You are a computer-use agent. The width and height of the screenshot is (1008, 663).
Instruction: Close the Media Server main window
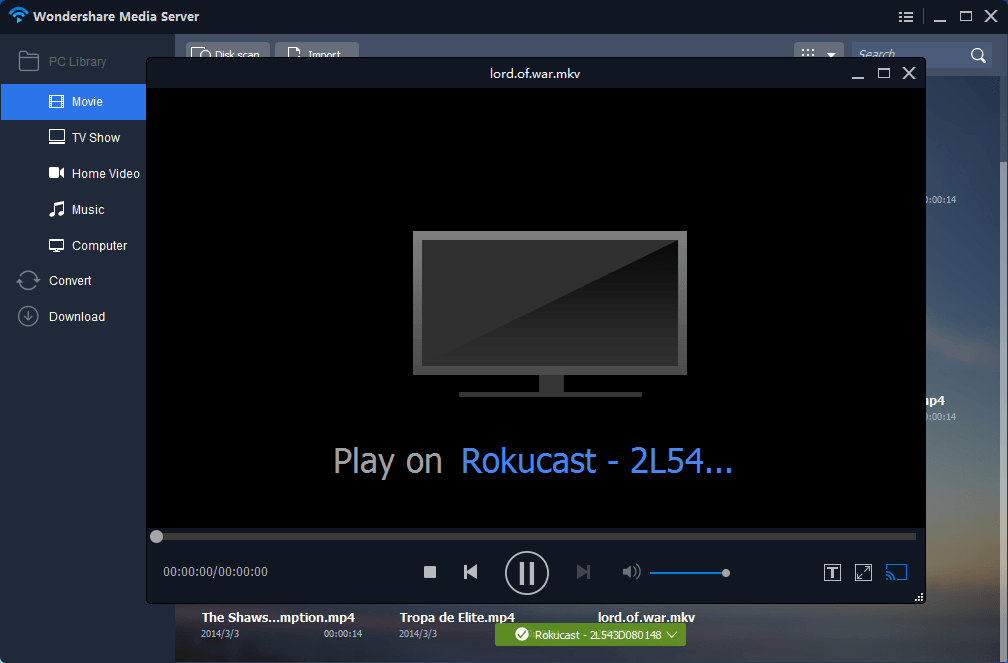click(x=991, y=16)
